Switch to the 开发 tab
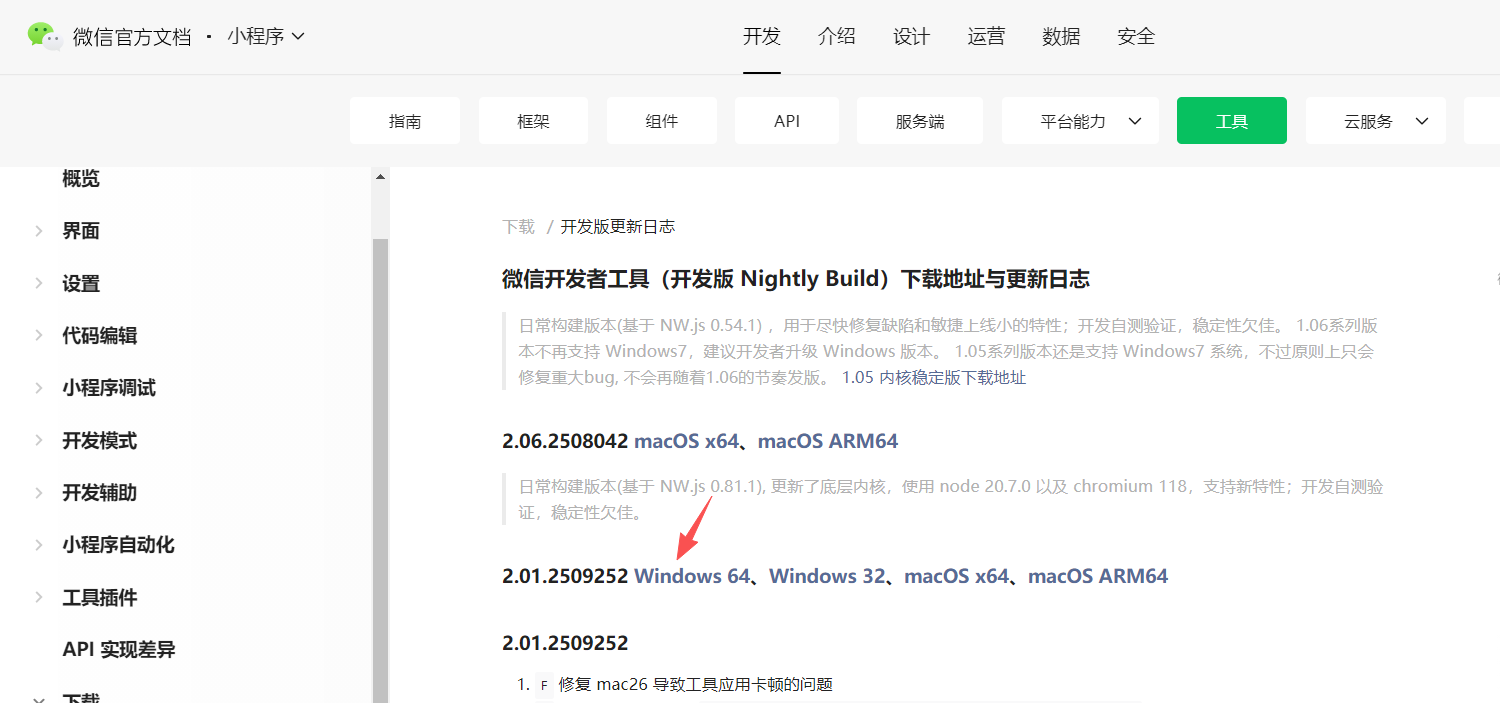The image size is (1500, 703). pos(762,37)
